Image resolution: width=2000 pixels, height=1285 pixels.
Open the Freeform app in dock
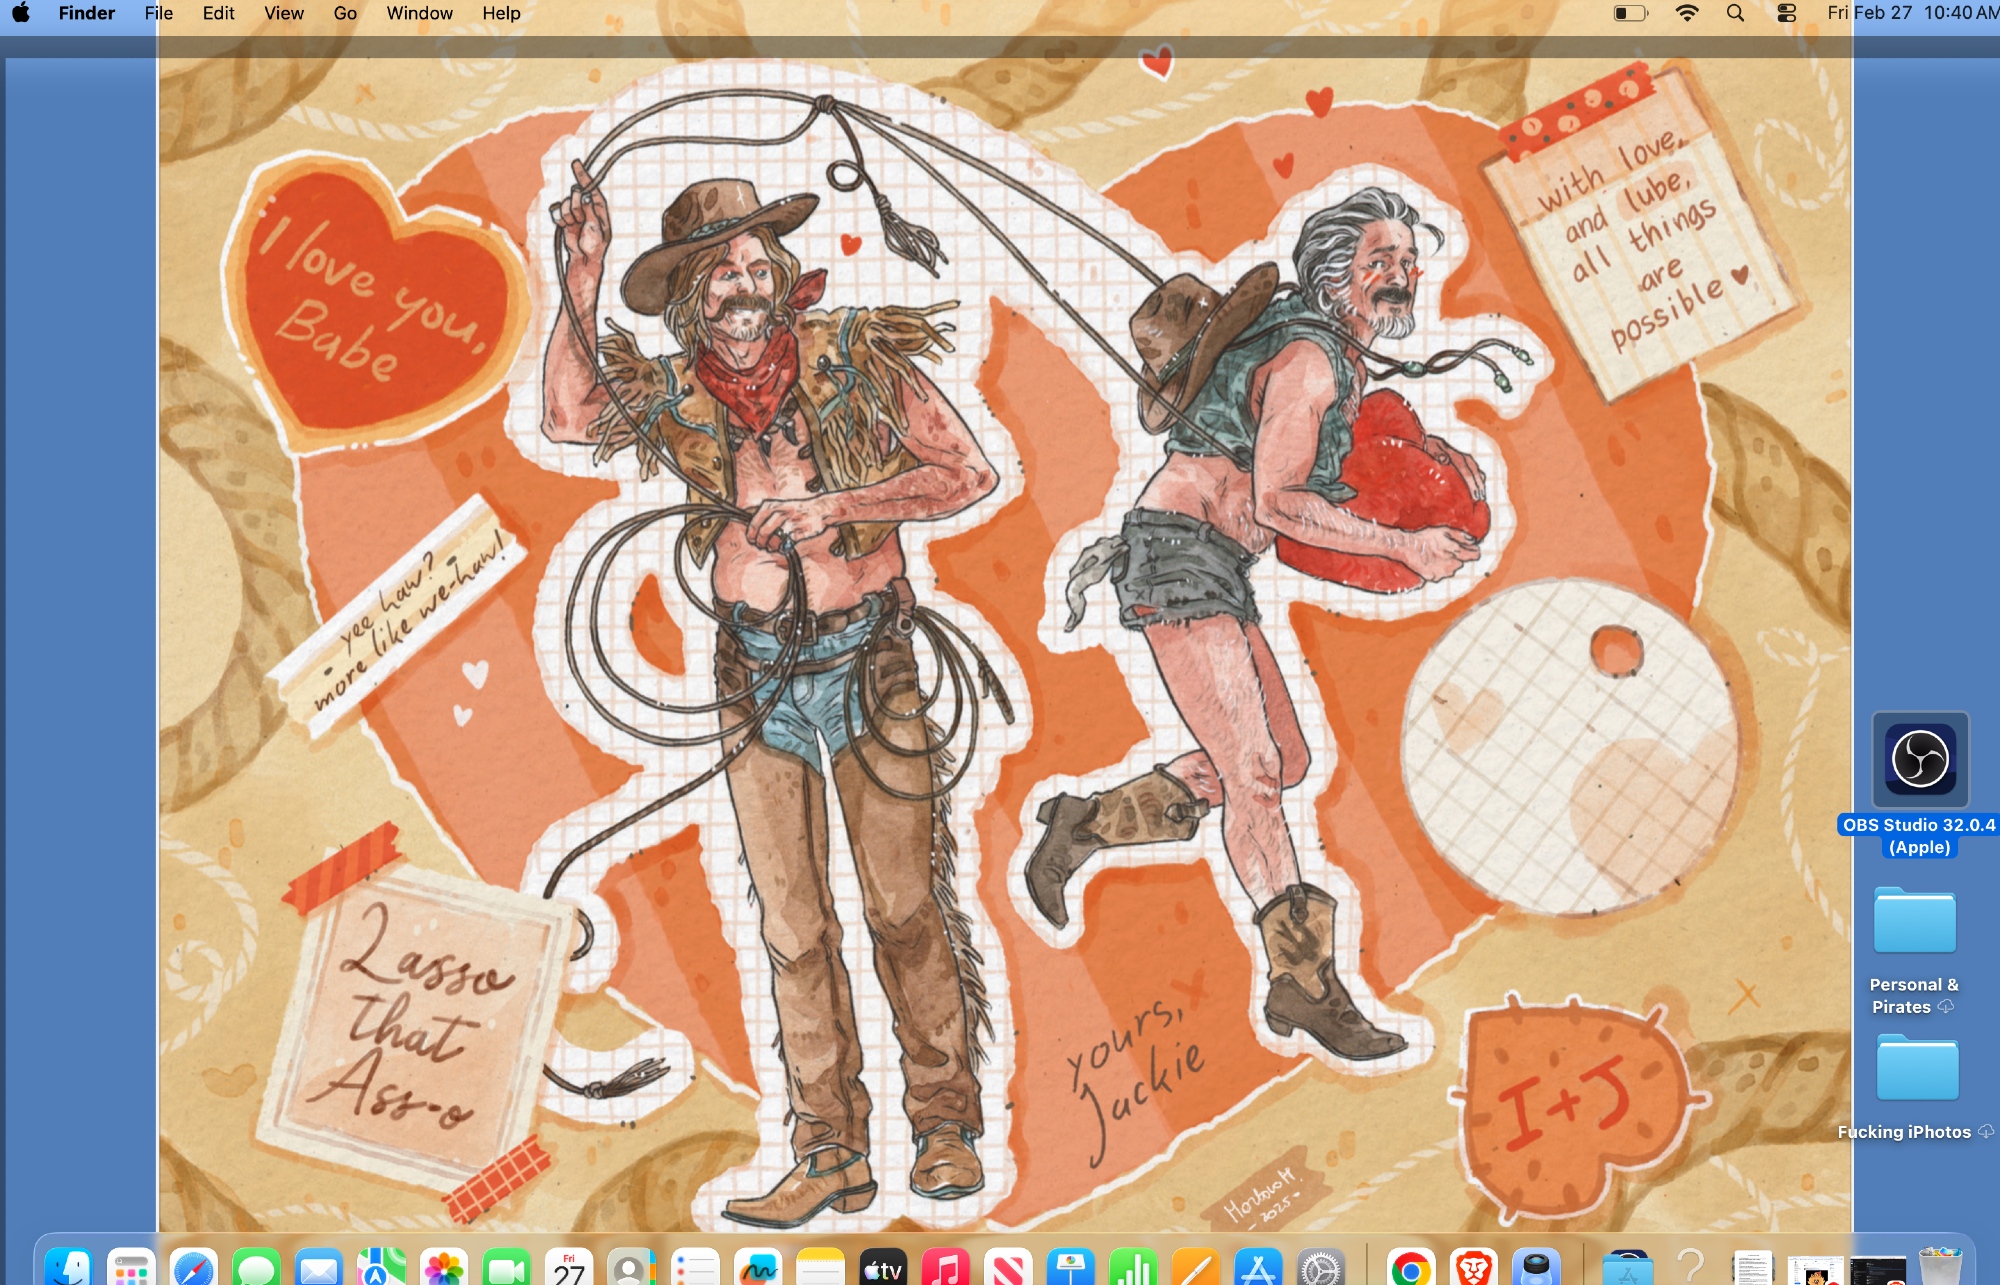click(x=757, y=1268)
